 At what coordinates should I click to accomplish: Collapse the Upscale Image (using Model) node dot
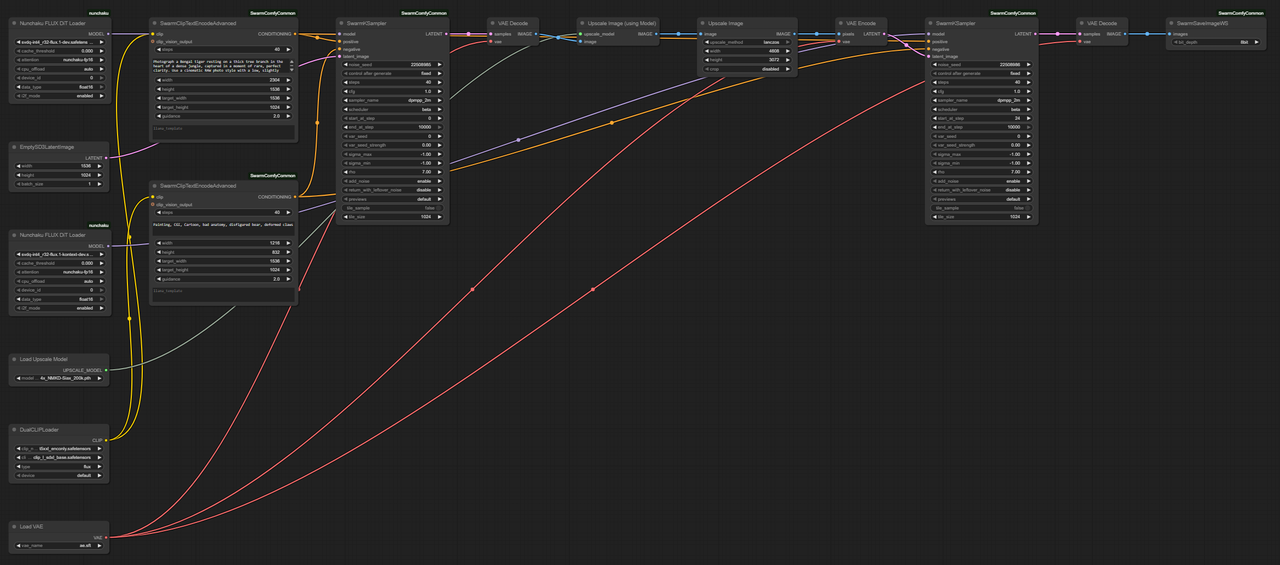[584, 22]
